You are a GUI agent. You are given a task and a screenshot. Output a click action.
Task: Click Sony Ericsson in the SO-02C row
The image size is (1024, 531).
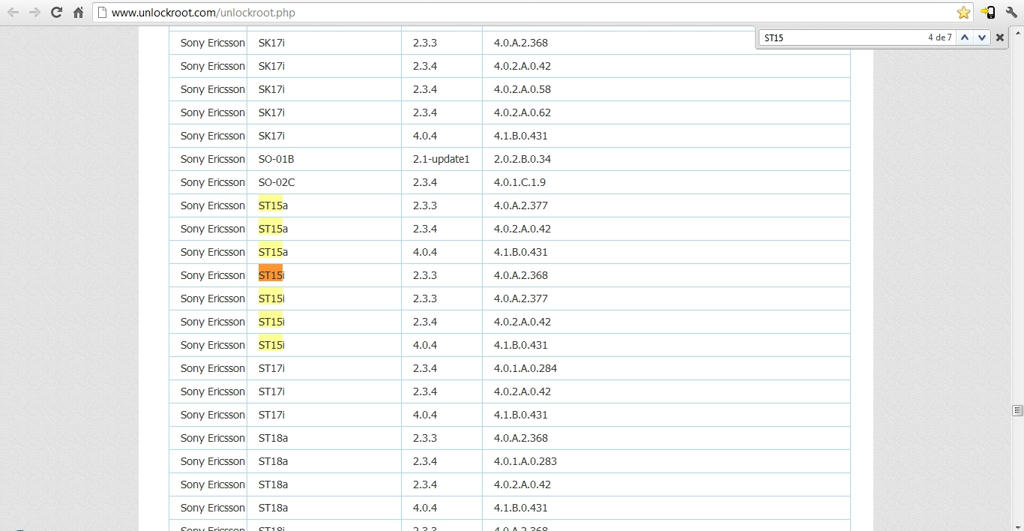pos(213,182)
